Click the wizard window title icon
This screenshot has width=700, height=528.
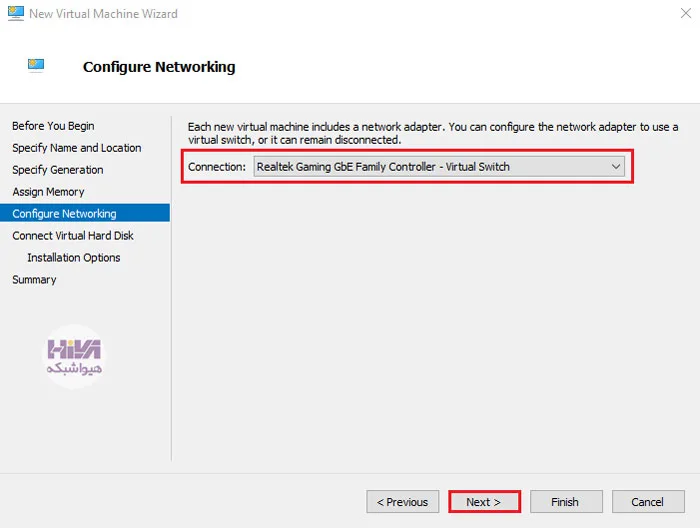[x=16, y=13]
